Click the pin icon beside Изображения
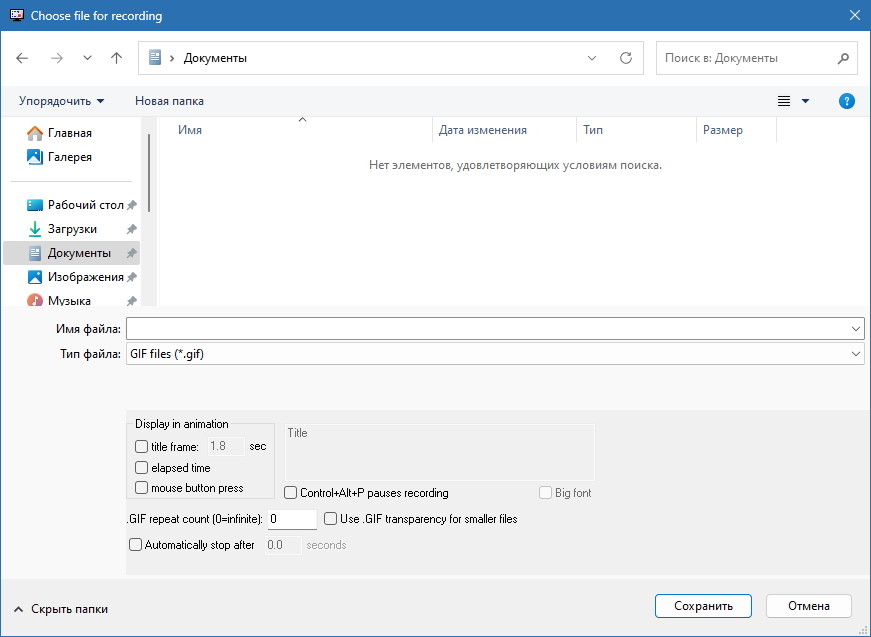Screen dimensions: 871x637 132,277
